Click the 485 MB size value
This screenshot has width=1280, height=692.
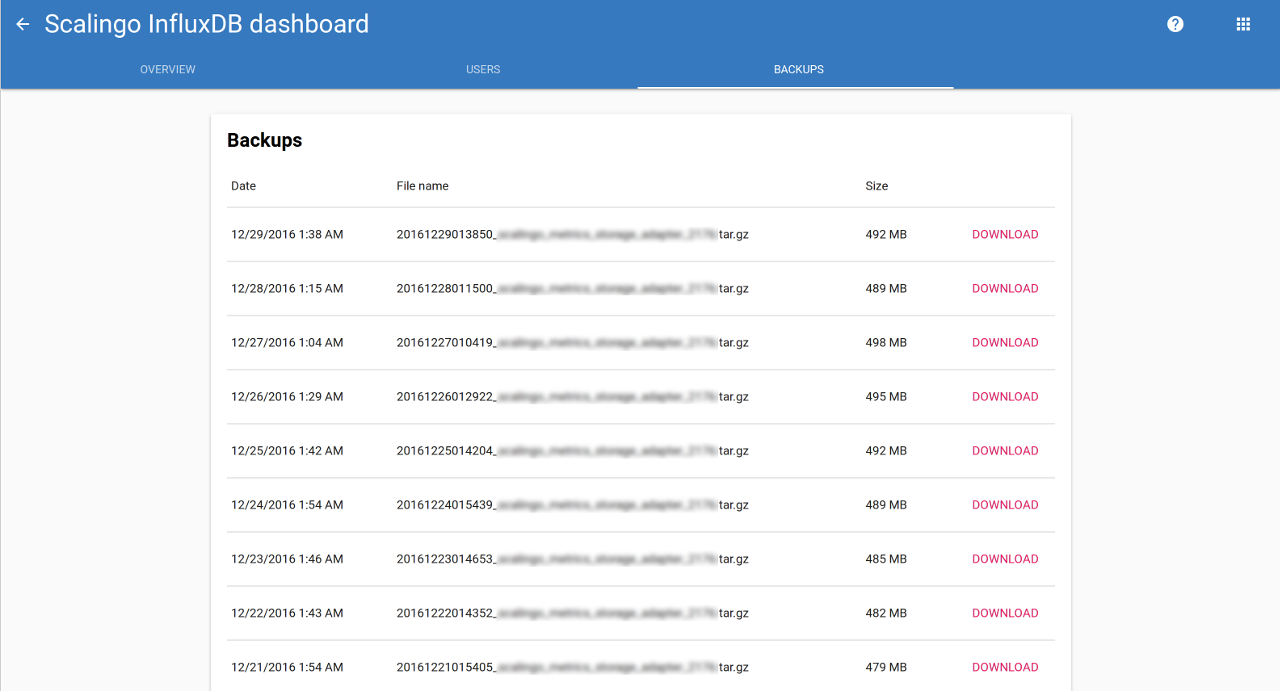coord(886,559)
